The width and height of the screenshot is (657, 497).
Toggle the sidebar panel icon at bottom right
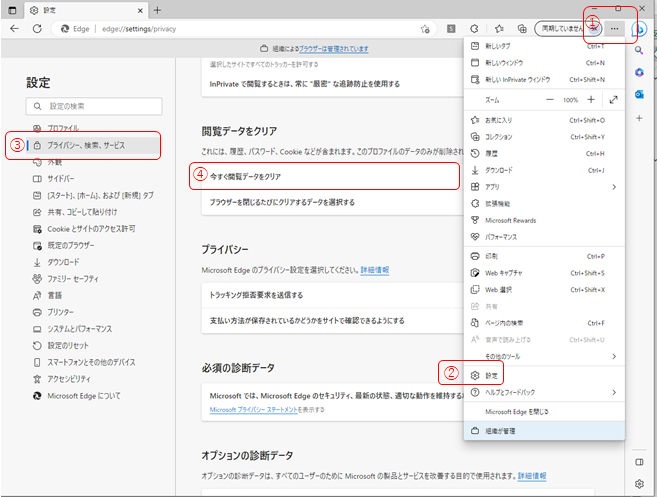point(639,462)
